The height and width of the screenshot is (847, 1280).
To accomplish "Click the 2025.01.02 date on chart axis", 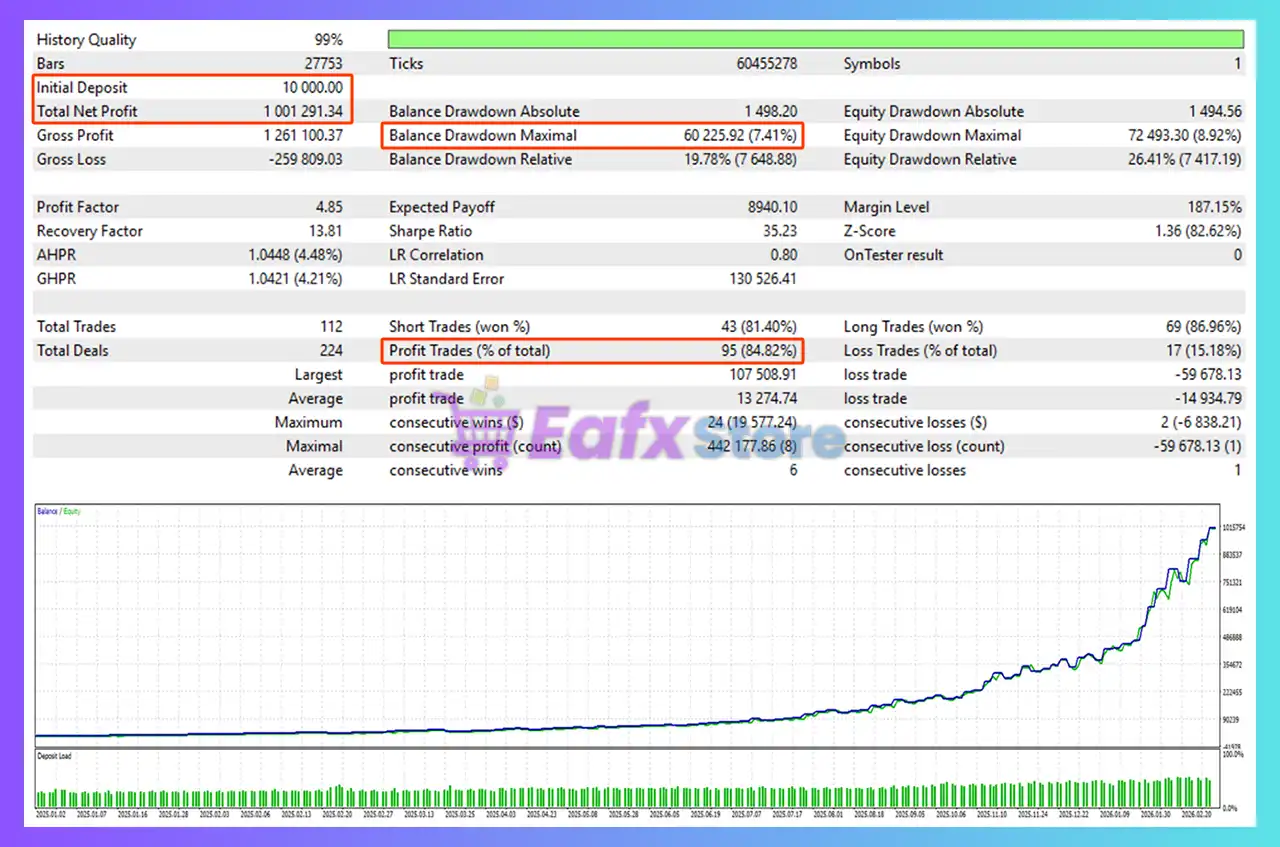I will [51, 815].
